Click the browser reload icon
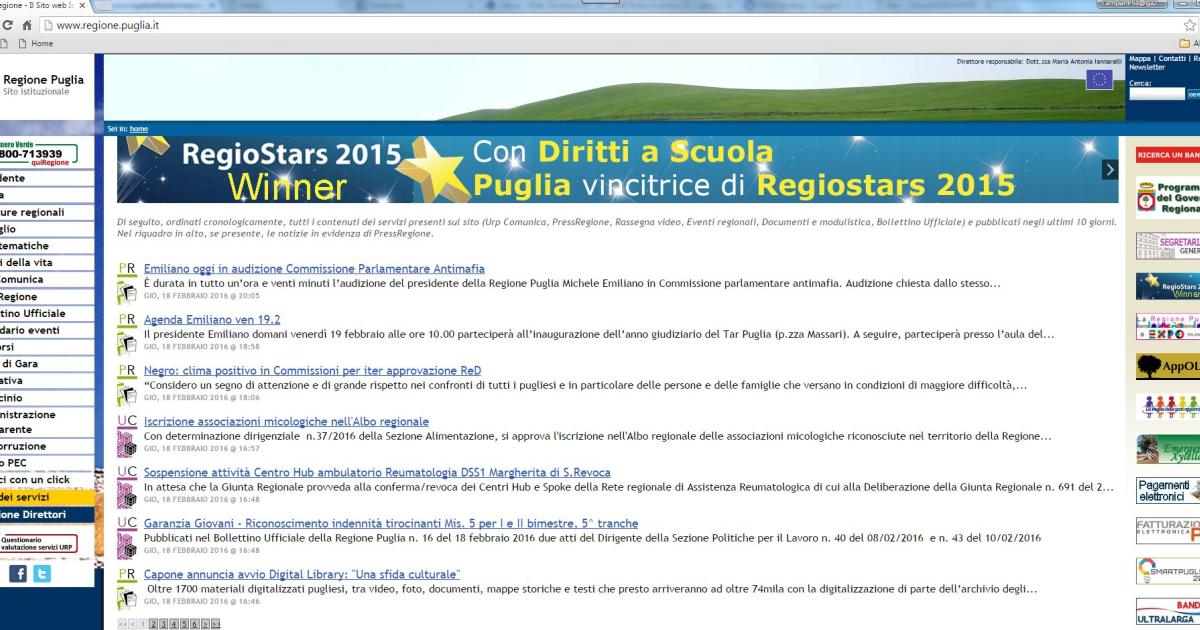Viewport: 1200px width, 630px height. point(8,25)
